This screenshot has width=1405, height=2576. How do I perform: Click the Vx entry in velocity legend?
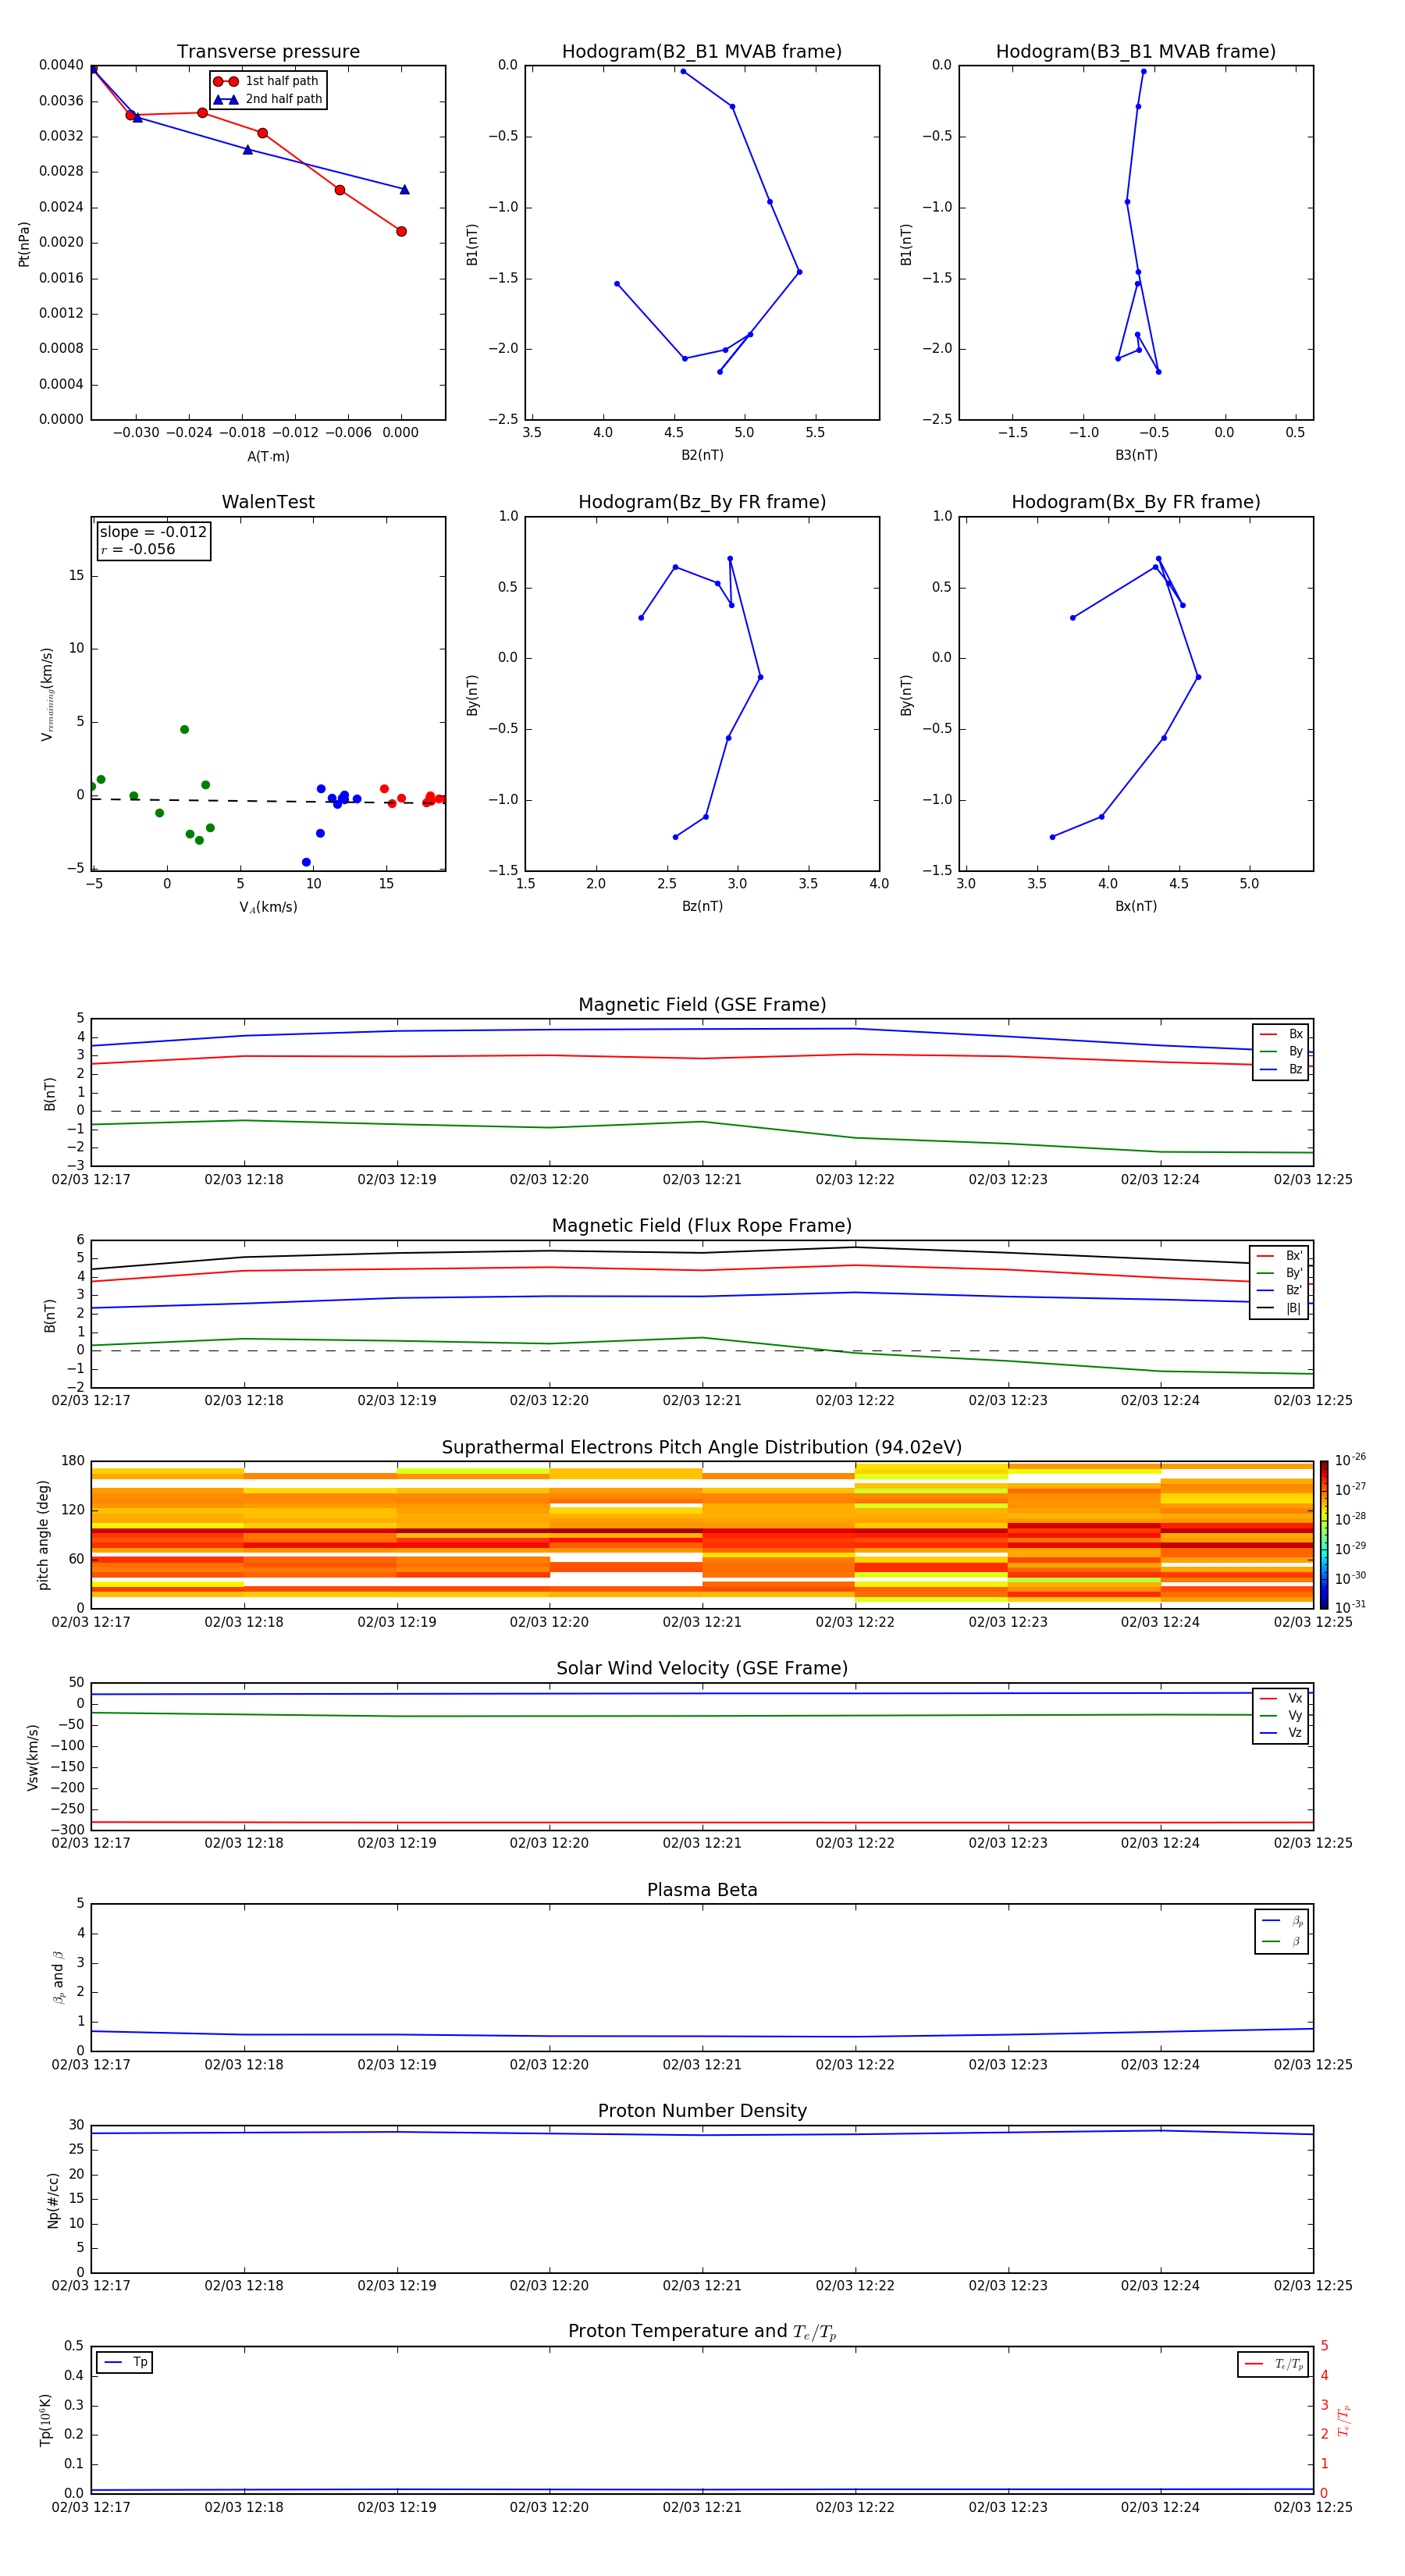pos(1281,1698)
